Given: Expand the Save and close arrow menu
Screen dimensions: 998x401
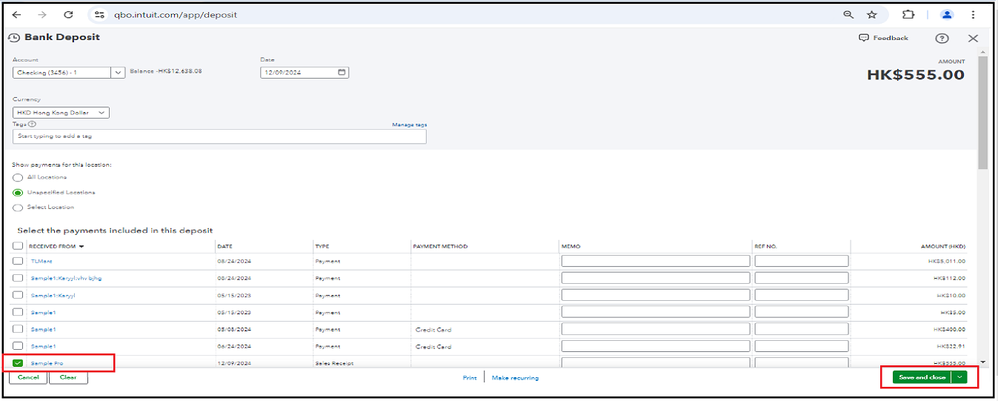Looking at the screenshot, I should click(959, 377).
